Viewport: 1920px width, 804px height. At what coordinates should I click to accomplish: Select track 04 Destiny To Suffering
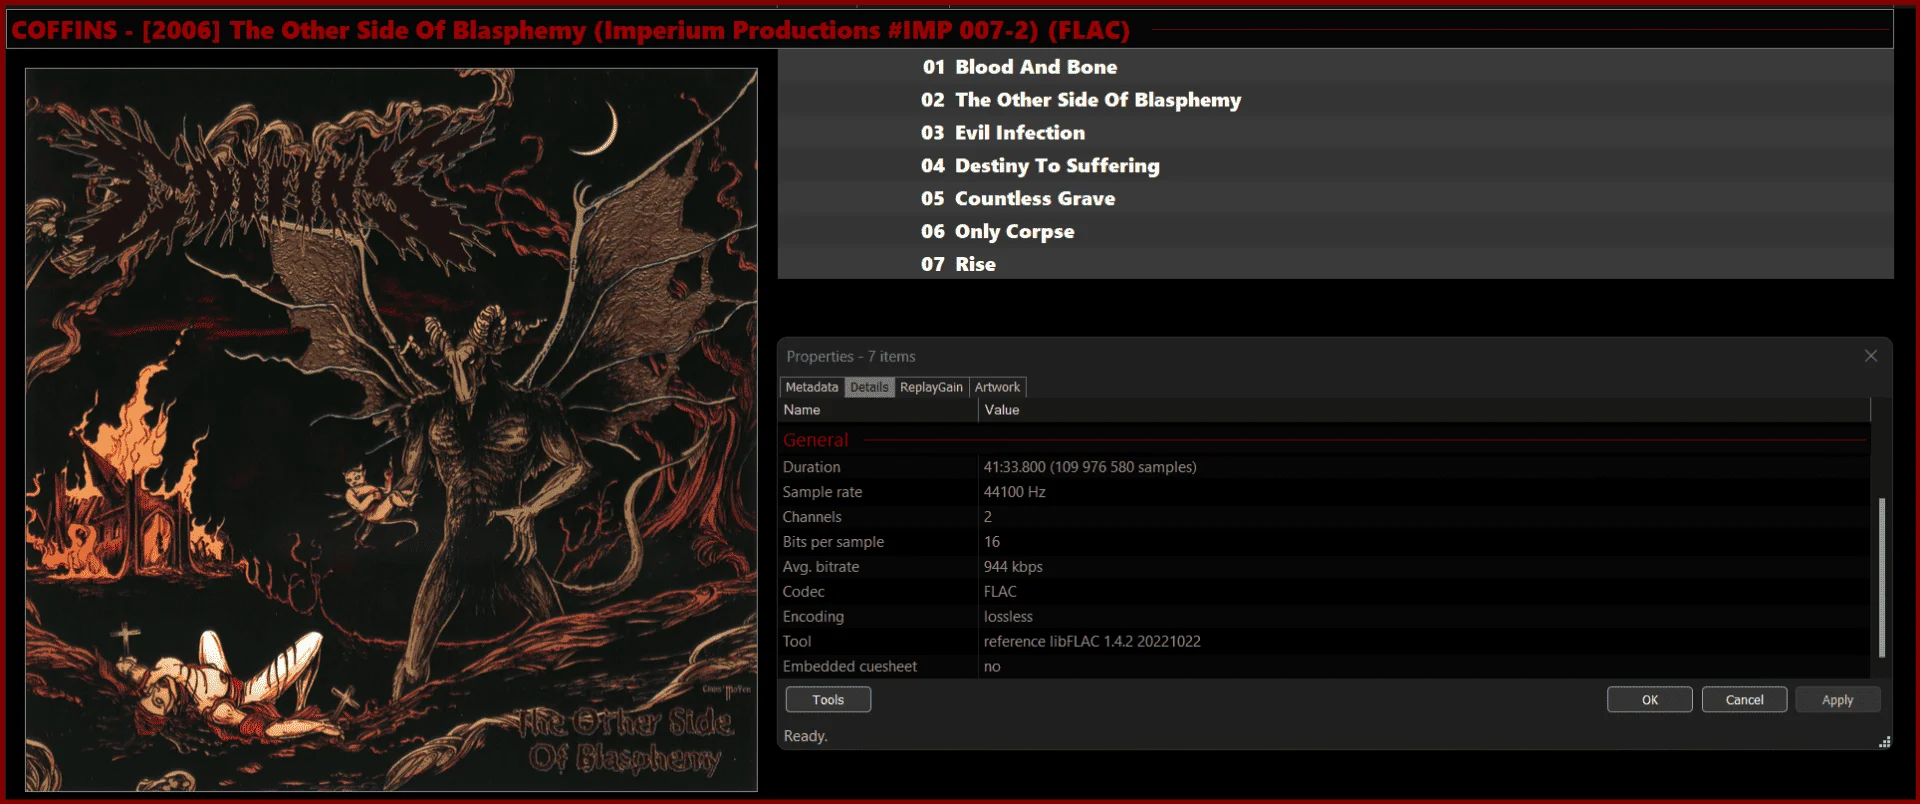1335,166
